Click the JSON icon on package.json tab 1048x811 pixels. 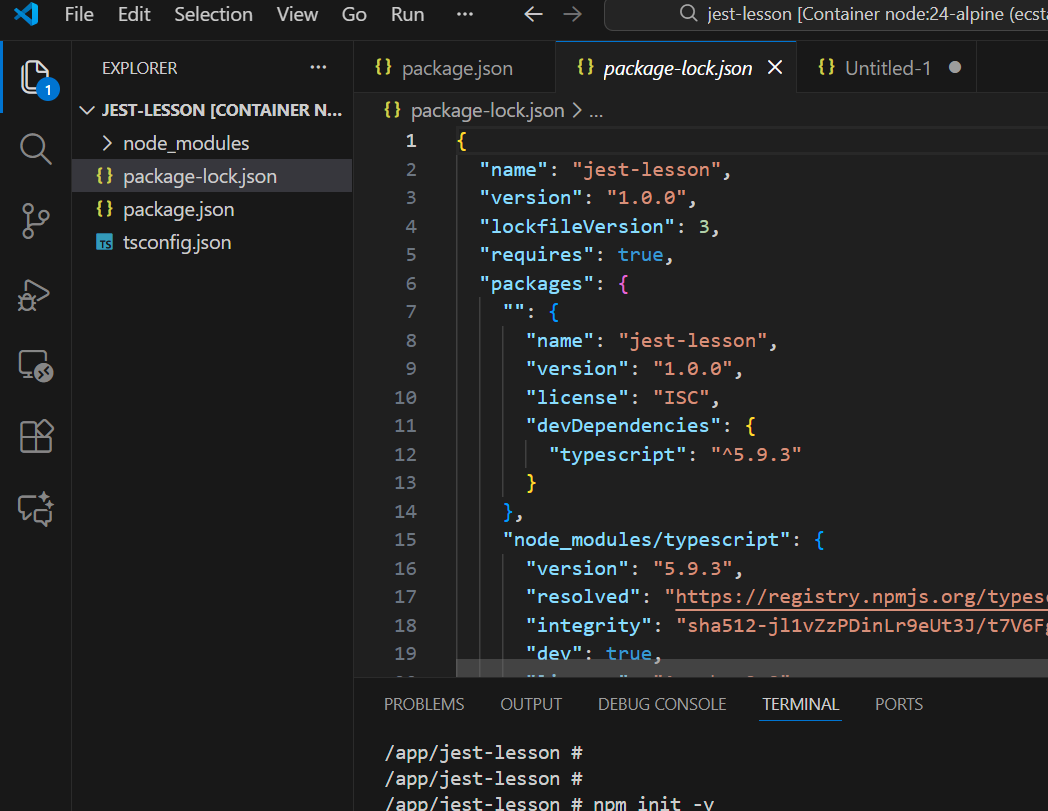(x=384, y=67)
